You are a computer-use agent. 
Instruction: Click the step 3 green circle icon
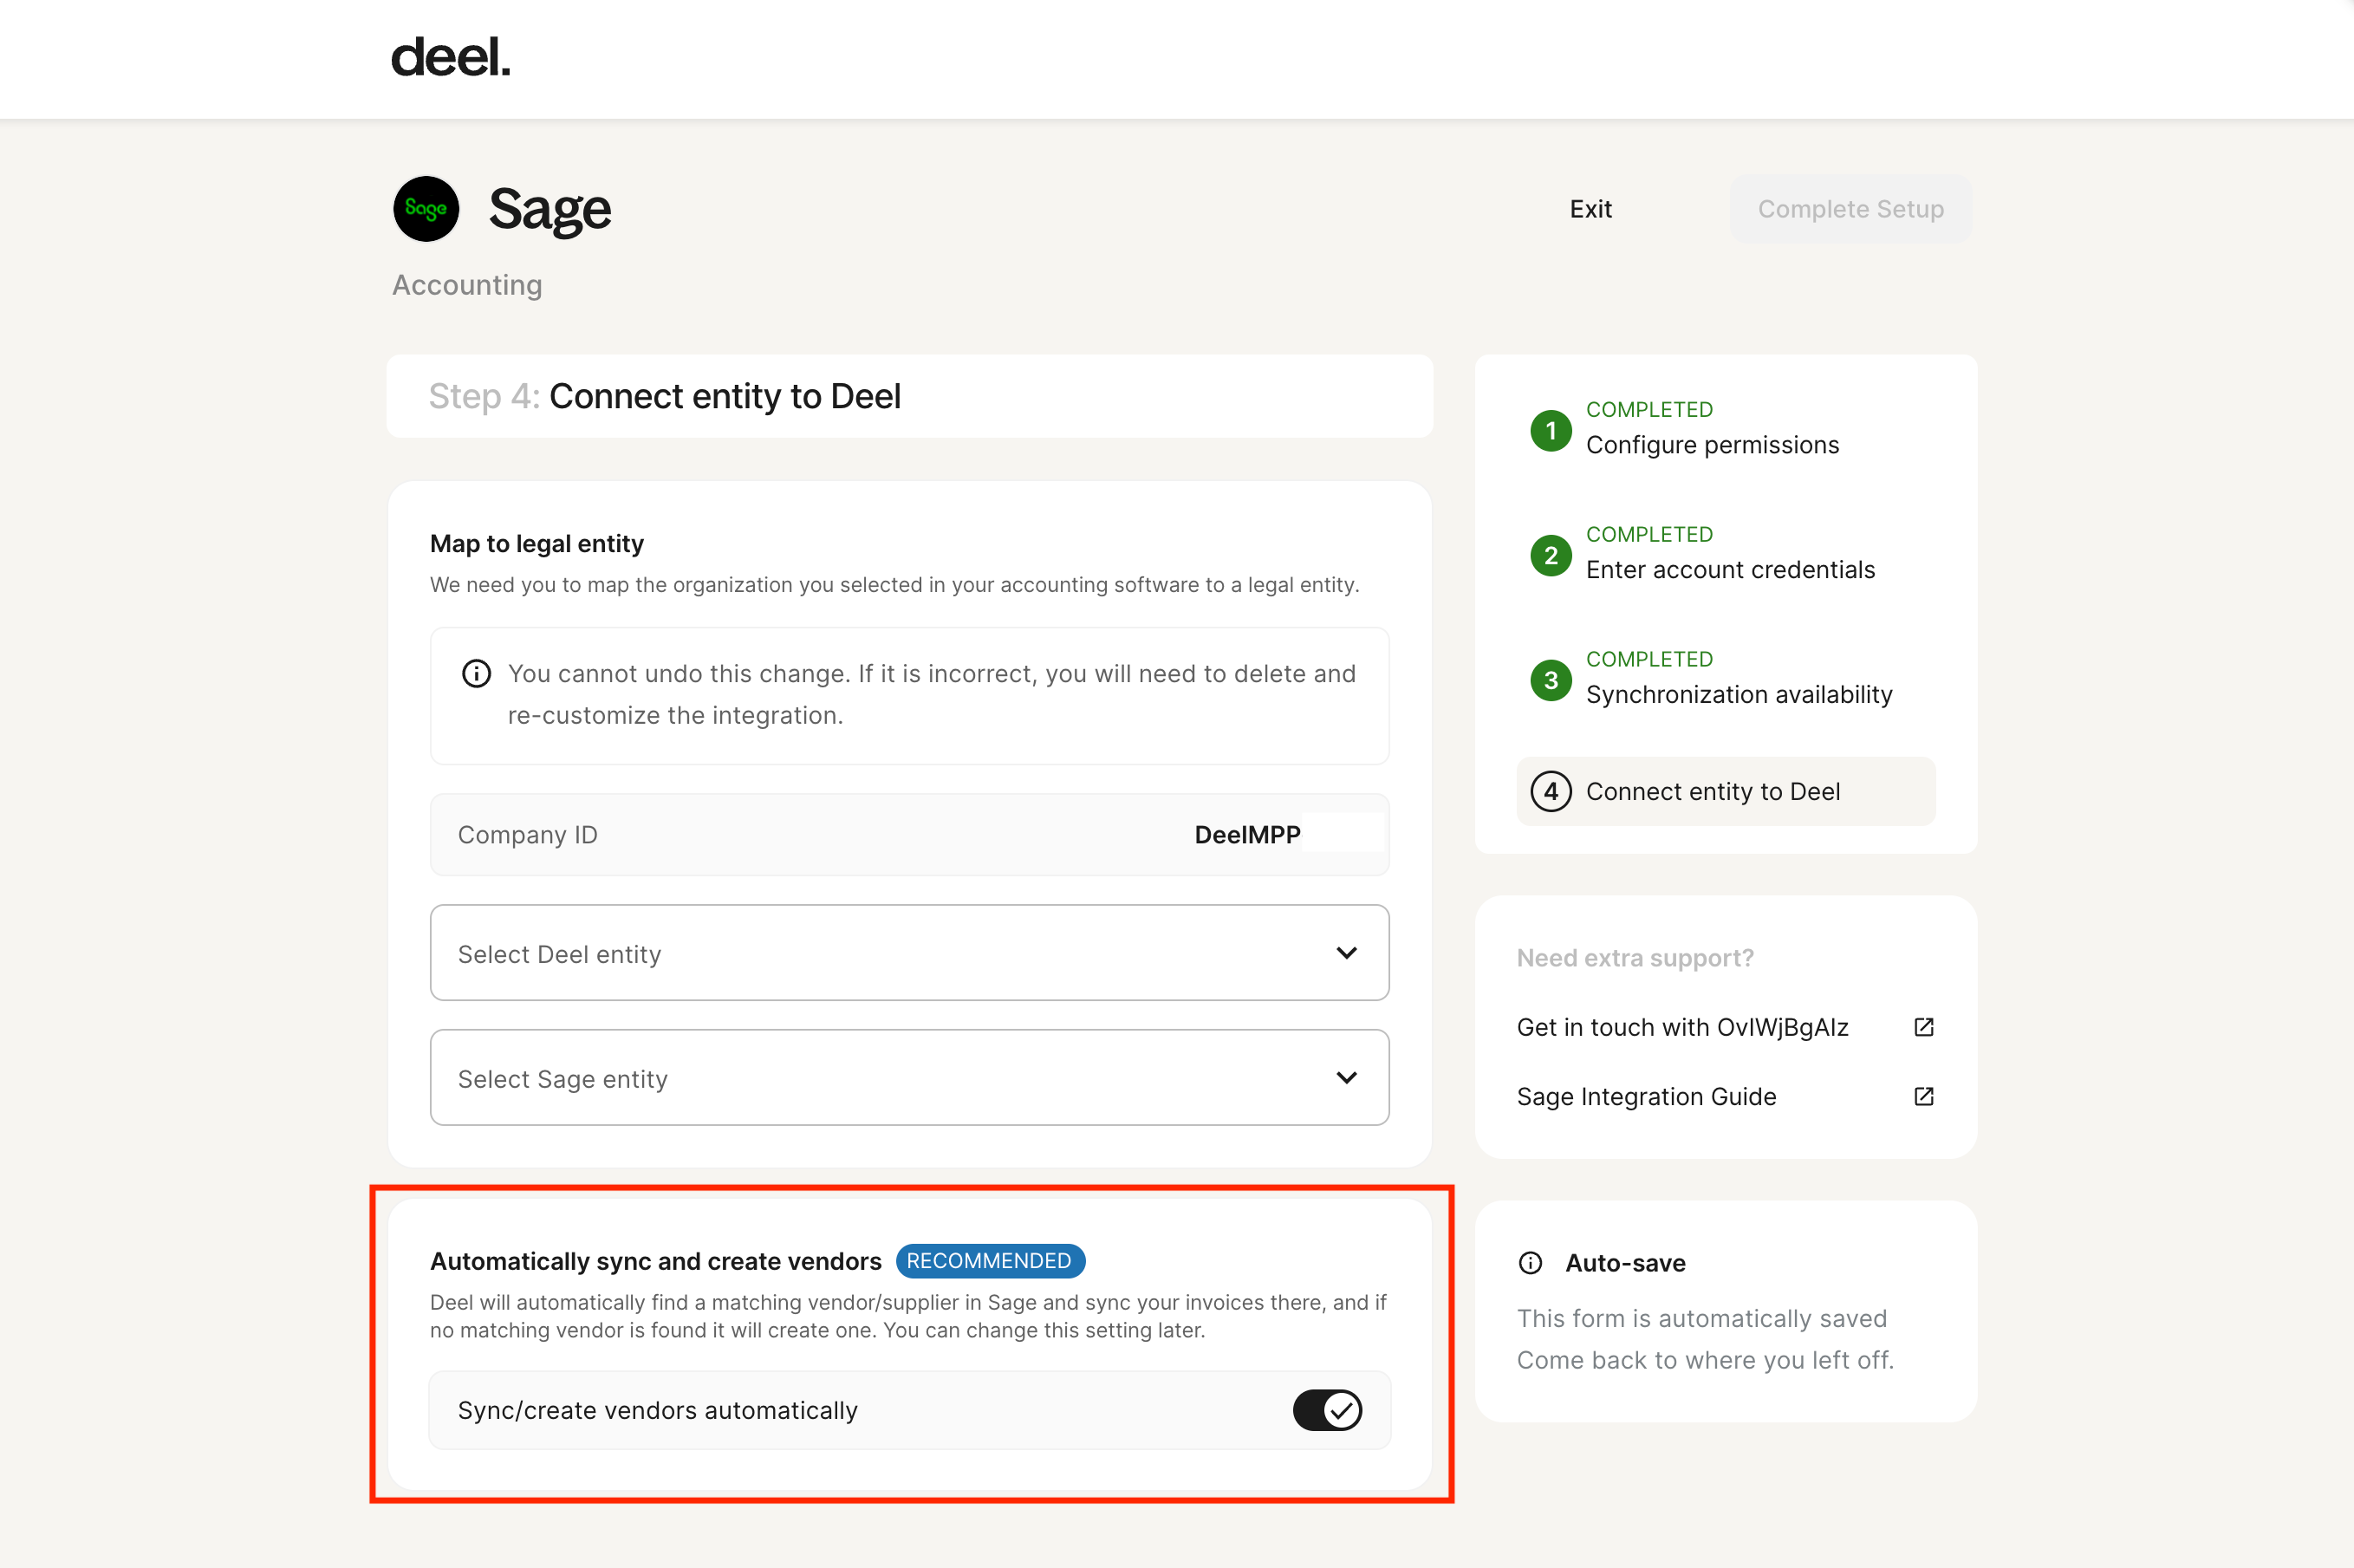click(1551, 680)
